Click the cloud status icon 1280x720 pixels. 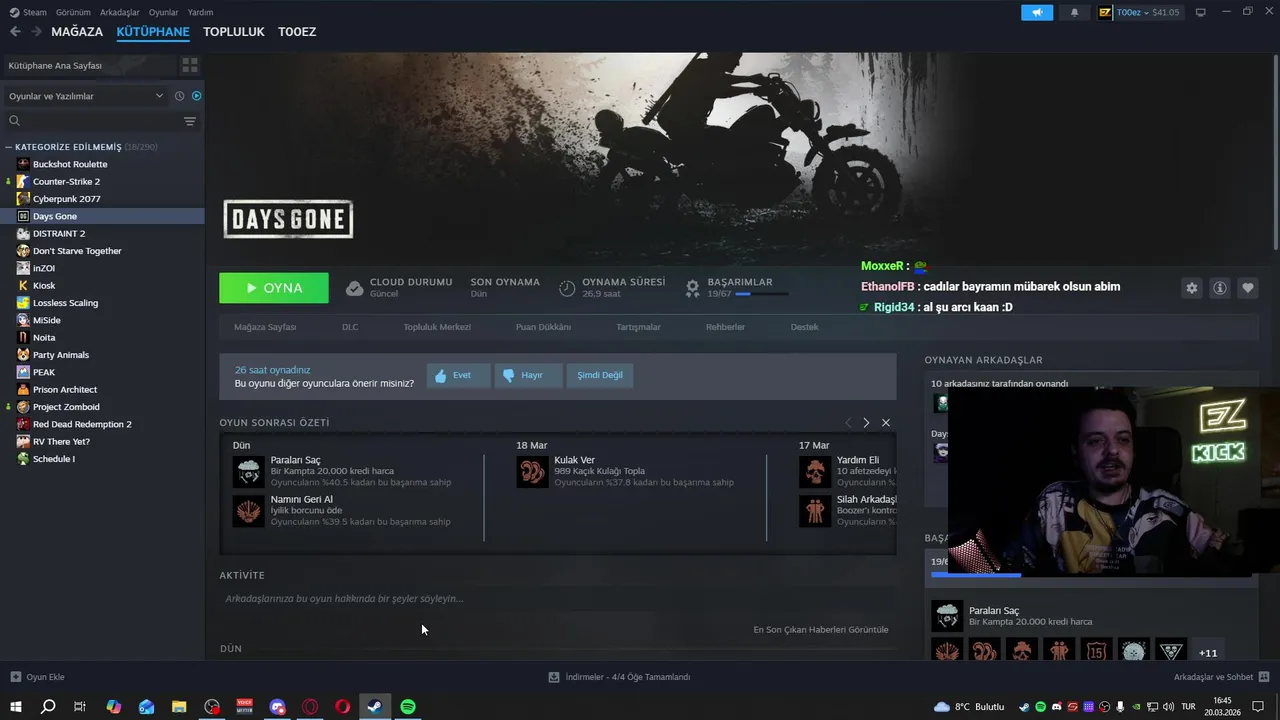pyautogui.click(x=354, y=288)
